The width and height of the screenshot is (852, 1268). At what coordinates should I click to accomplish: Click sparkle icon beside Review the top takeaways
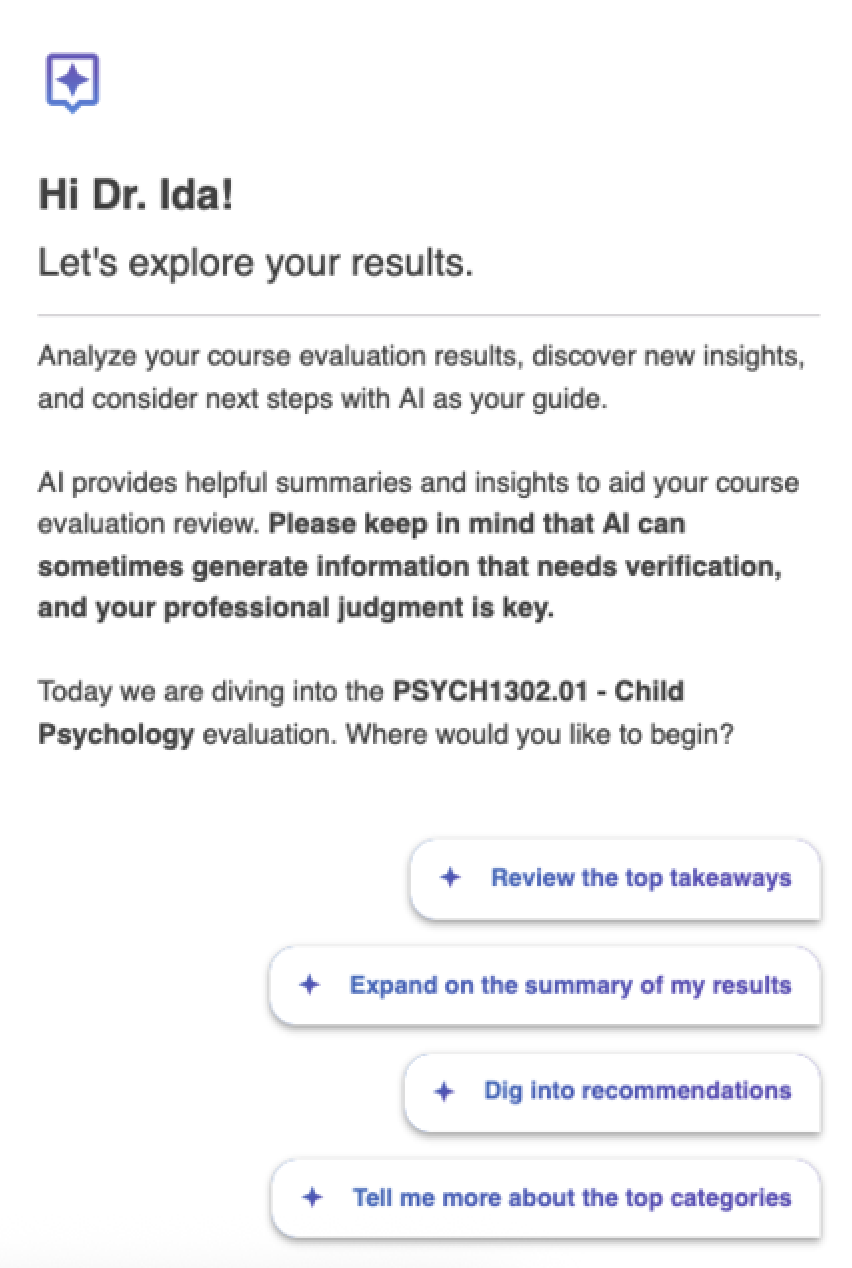(451, 878)
